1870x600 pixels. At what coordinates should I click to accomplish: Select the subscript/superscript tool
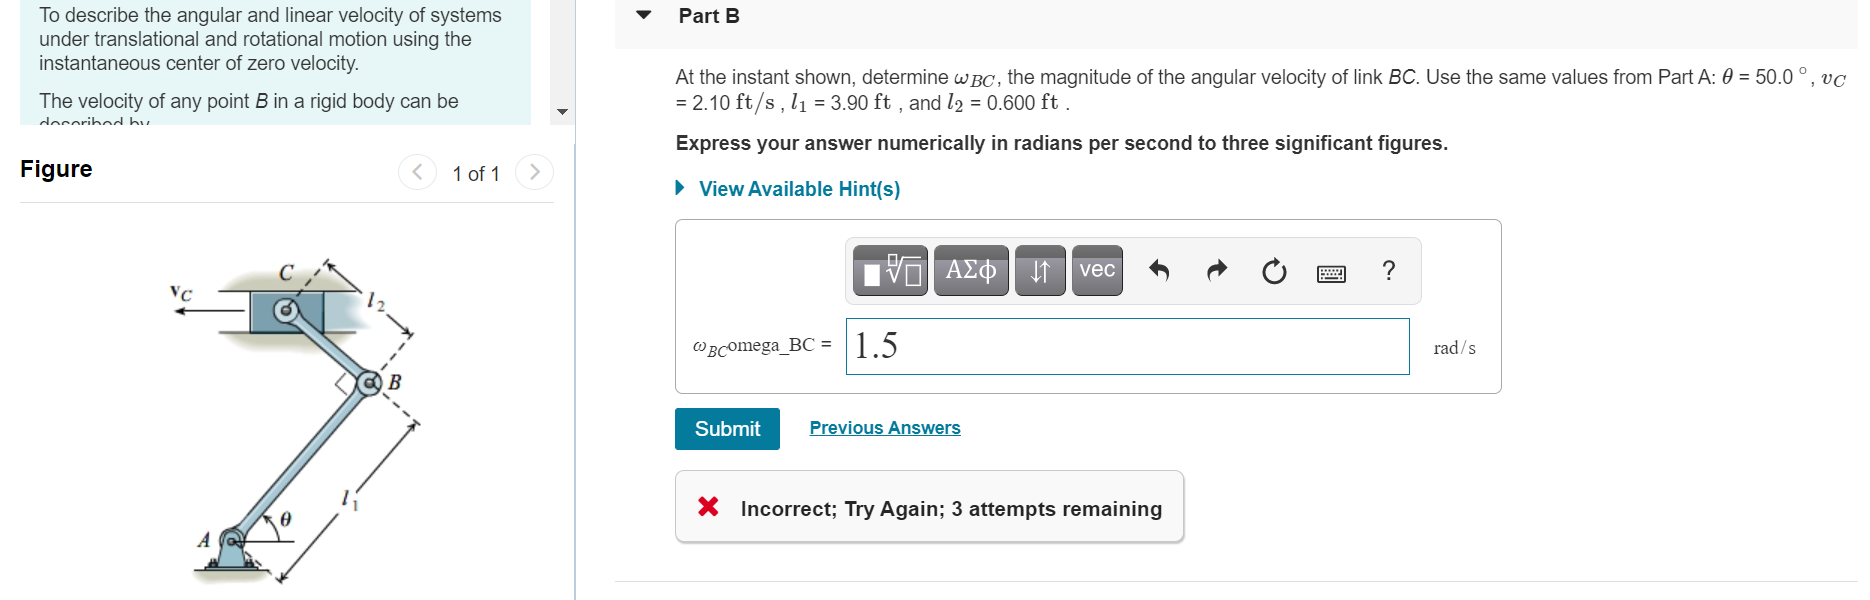pos(1039,270)
